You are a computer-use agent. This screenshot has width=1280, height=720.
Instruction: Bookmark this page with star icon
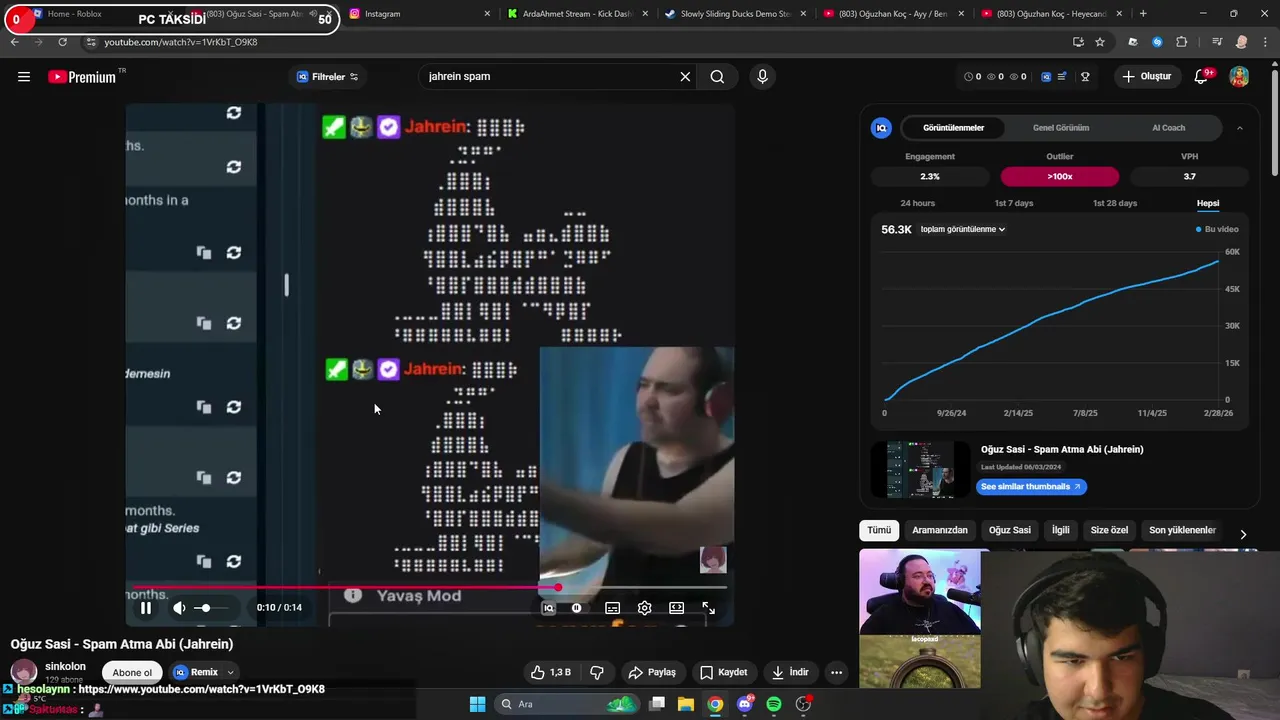click(1100, 42)
